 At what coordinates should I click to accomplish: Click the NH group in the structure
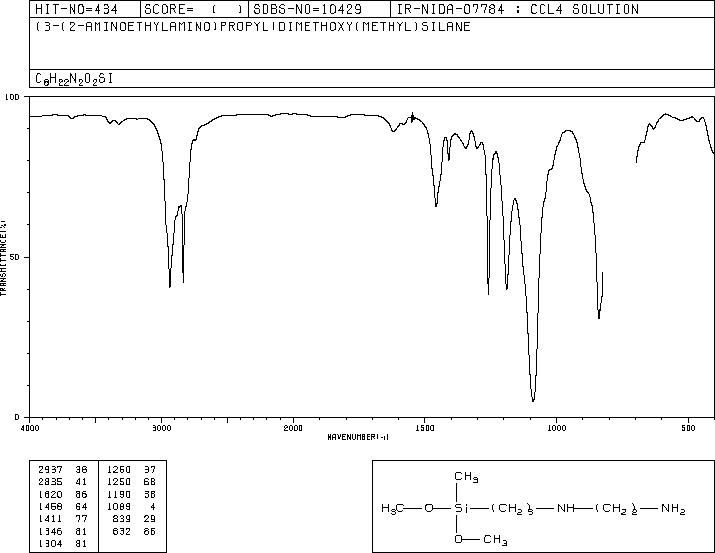click(566, 508)
